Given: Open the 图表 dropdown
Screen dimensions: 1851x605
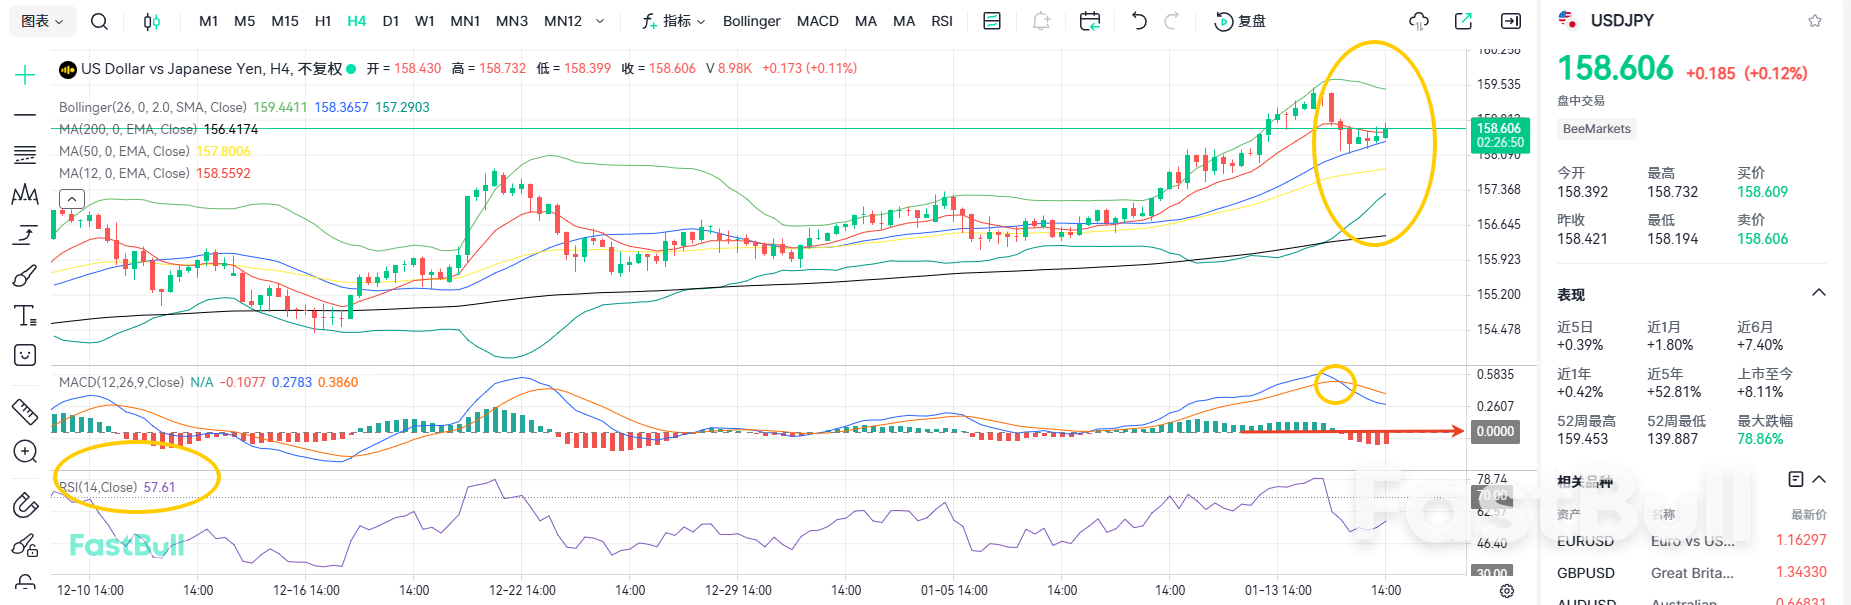Looking at the screenshot, I should coord(42,21).
